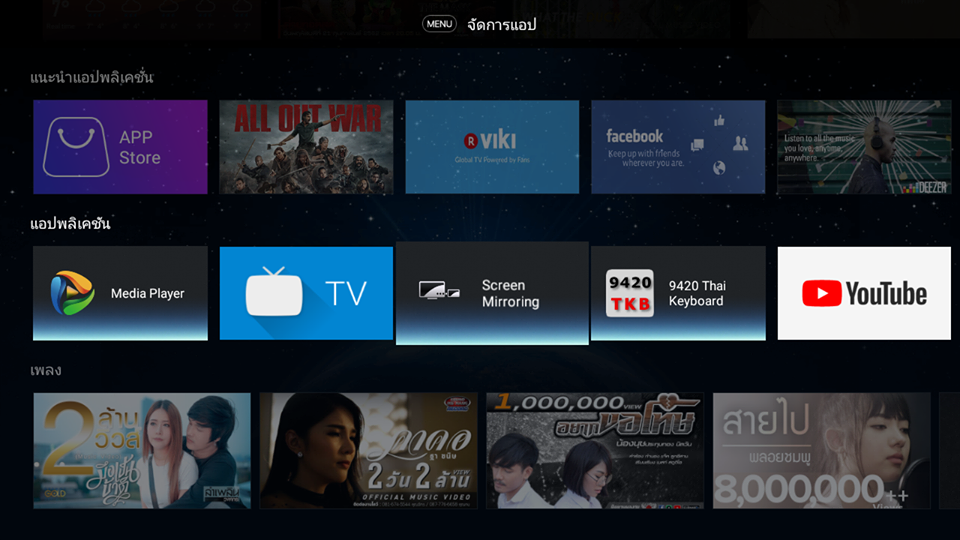Click the shopping bag icon in APP Store
960x540 pixels.
[76, 148]
